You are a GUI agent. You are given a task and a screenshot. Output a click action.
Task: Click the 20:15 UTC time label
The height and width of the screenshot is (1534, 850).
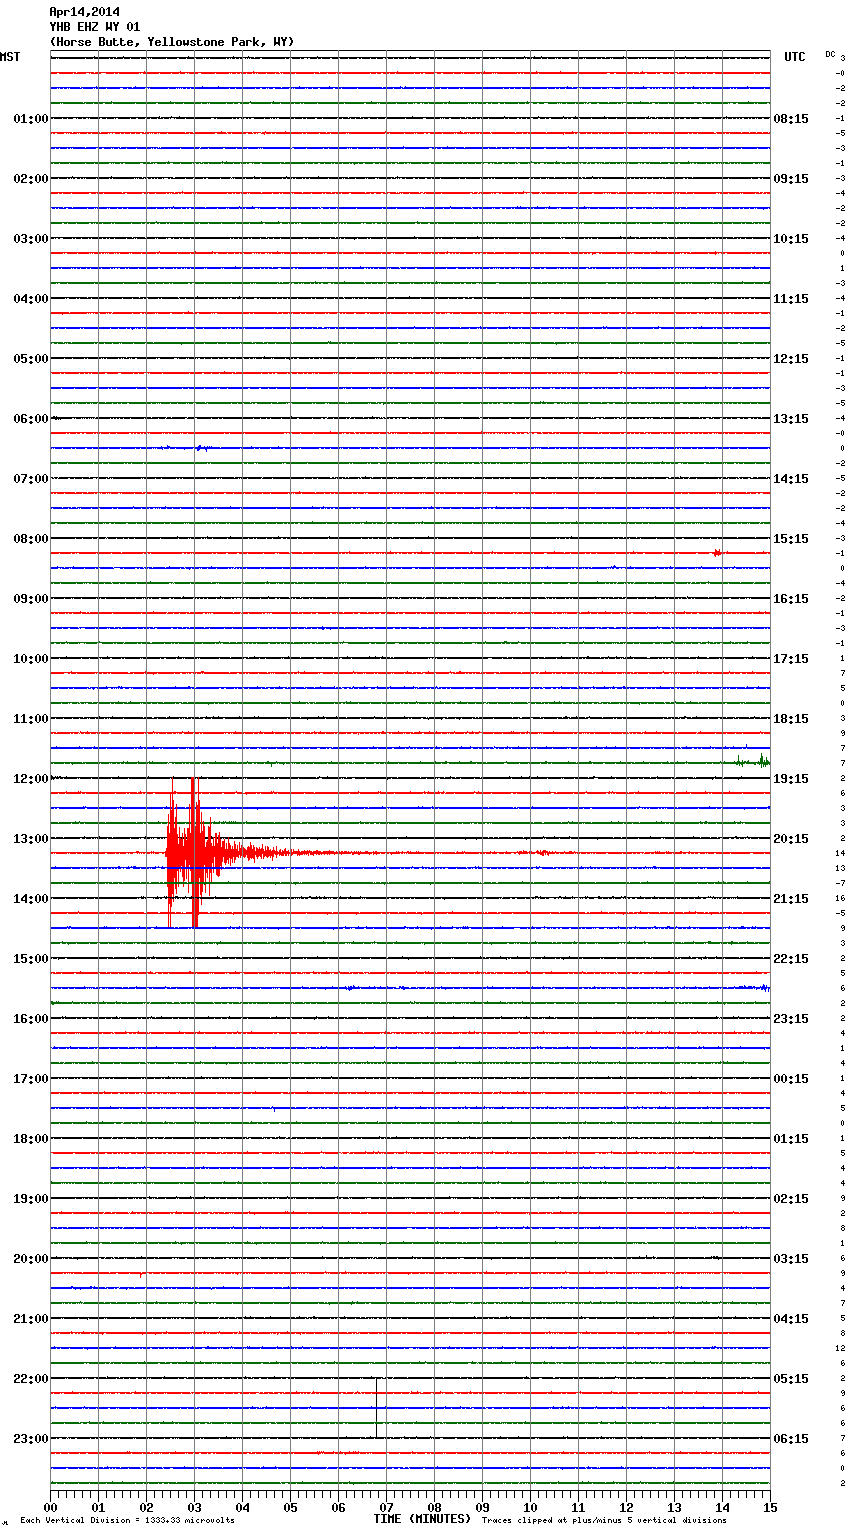point(791,839)
